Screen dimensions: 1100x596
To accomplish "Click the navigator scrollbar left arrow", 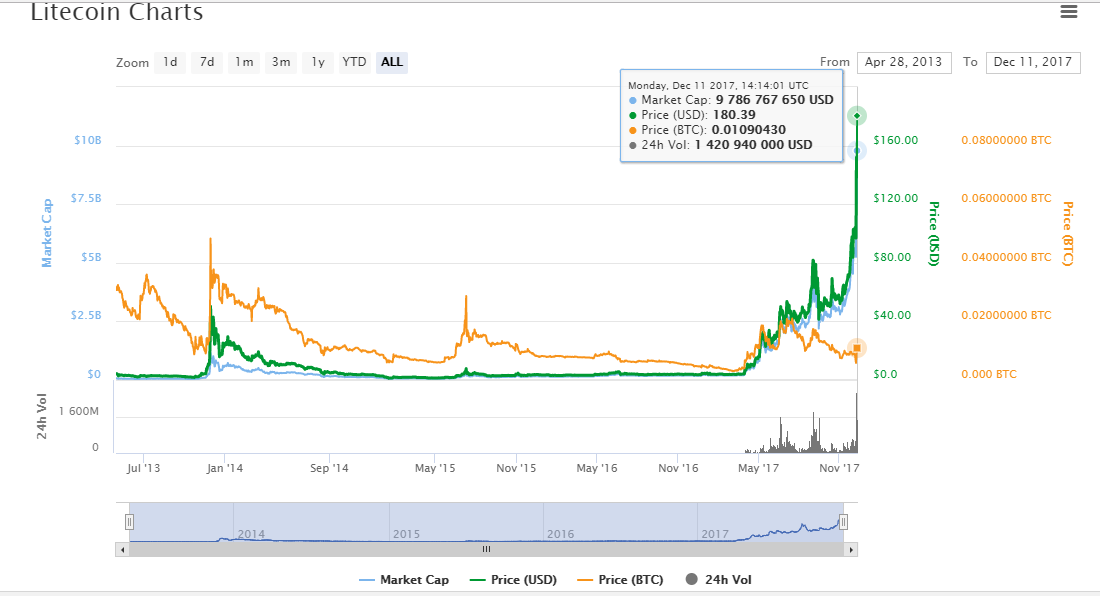I will tap(123, 550).
